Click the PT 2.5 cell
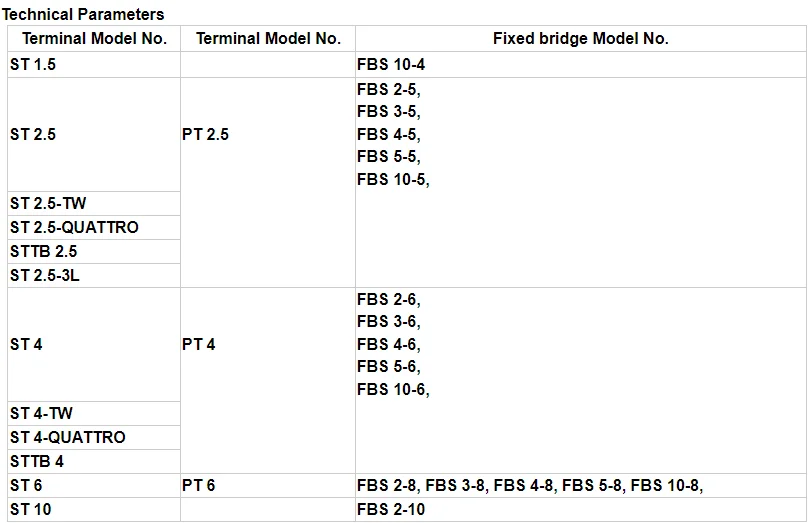This screenshot has width=808, height=523. coord(205,134)
